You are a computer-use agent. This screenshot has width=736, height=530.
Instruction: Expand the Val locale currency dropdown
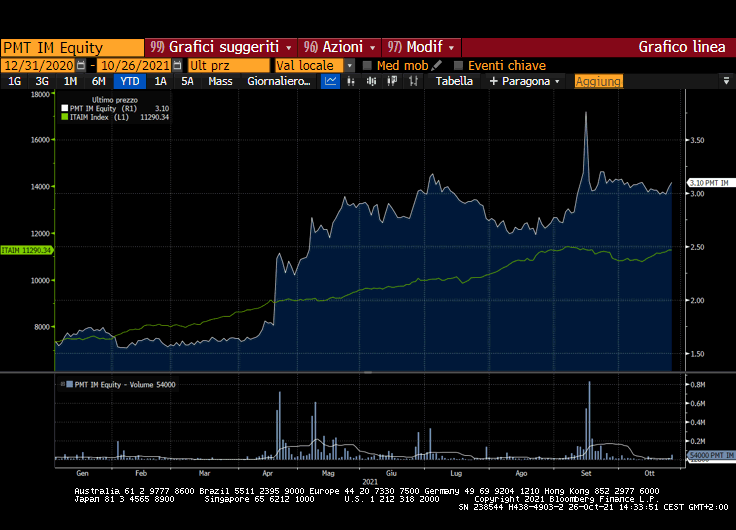click(350, 65)
